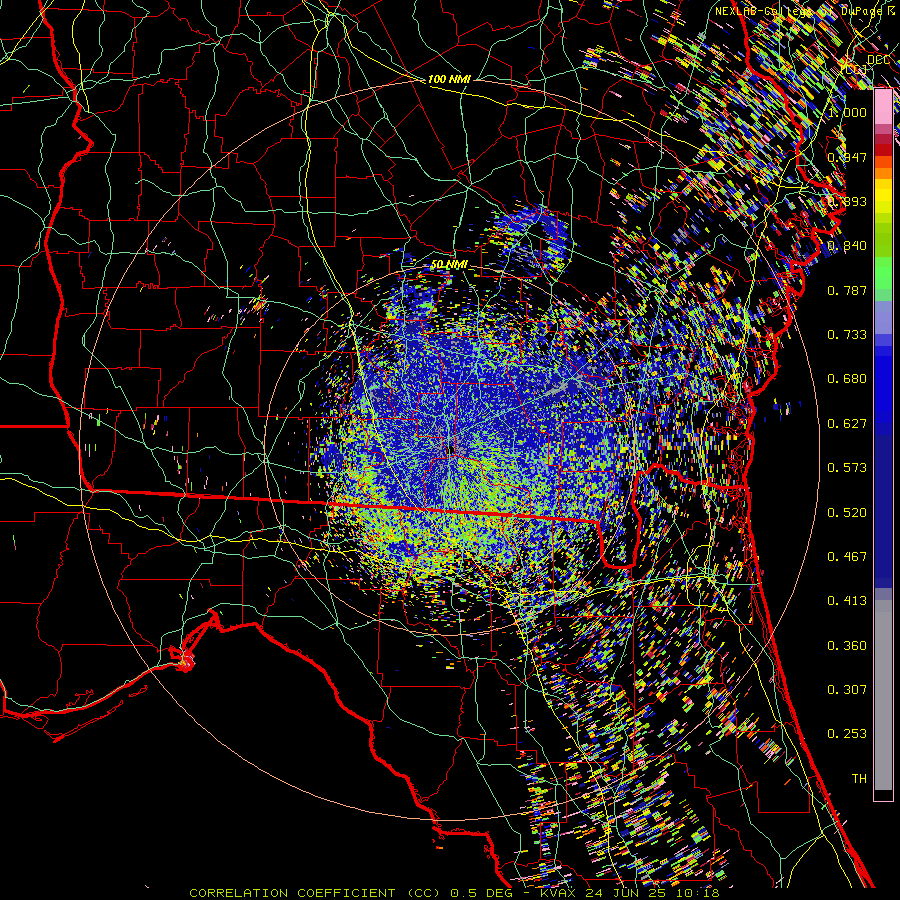
Task: Click the 0.520 scale label
Action: pyautogui.click(x=847, y=513)
